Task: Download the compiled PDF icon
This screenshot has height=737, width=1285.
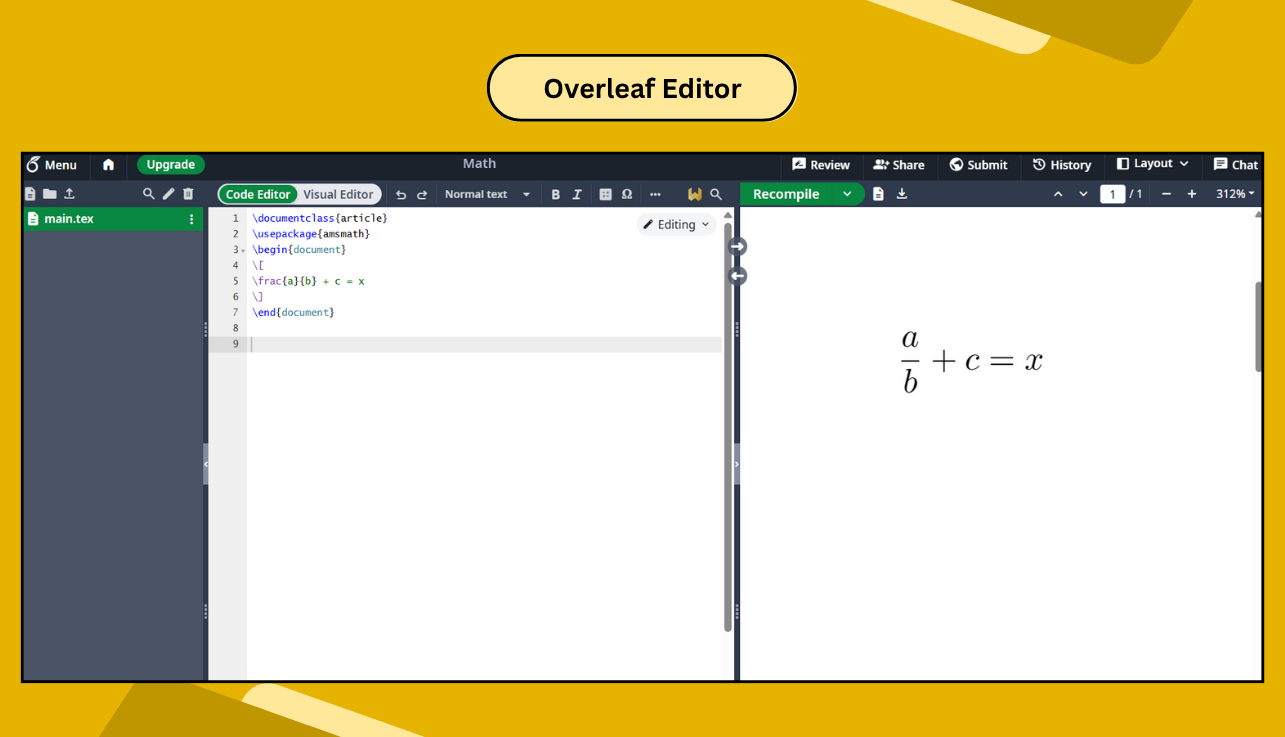Action: [x=902, y=194]
